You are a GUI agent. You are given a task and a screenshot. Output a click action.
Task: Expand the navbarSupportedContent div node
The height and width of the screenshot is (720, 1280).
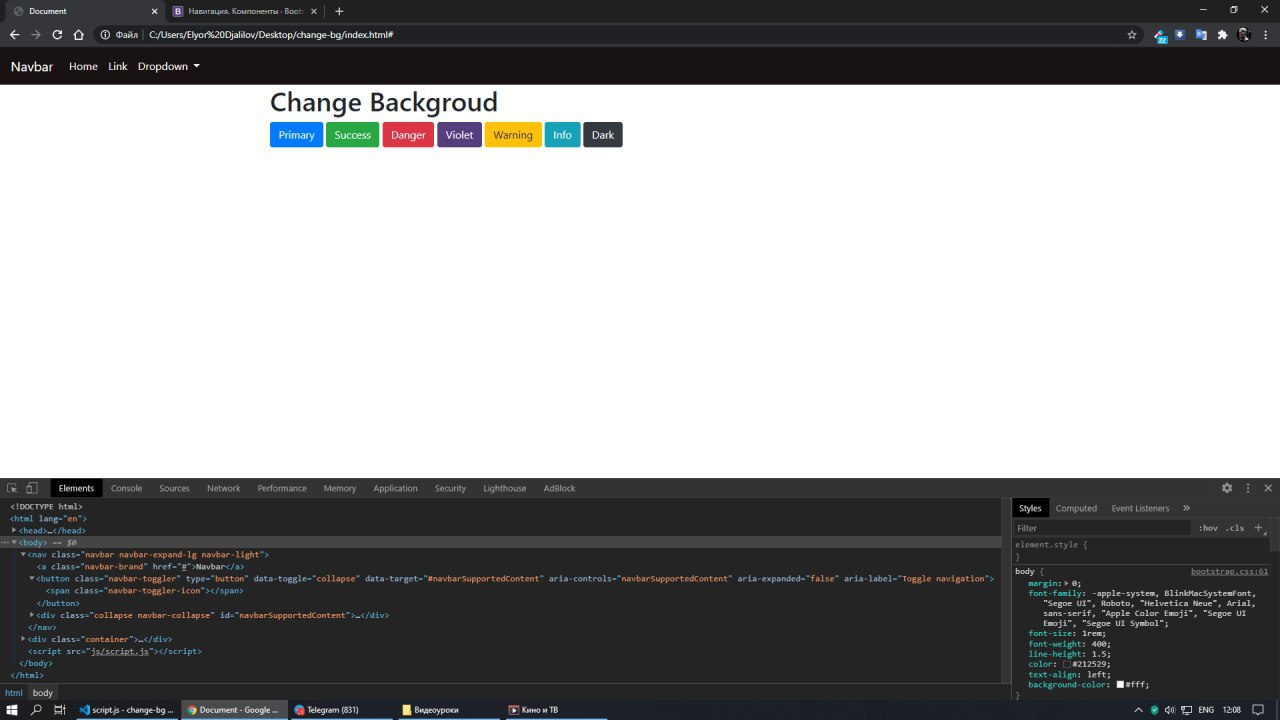[x=32, y=615]
